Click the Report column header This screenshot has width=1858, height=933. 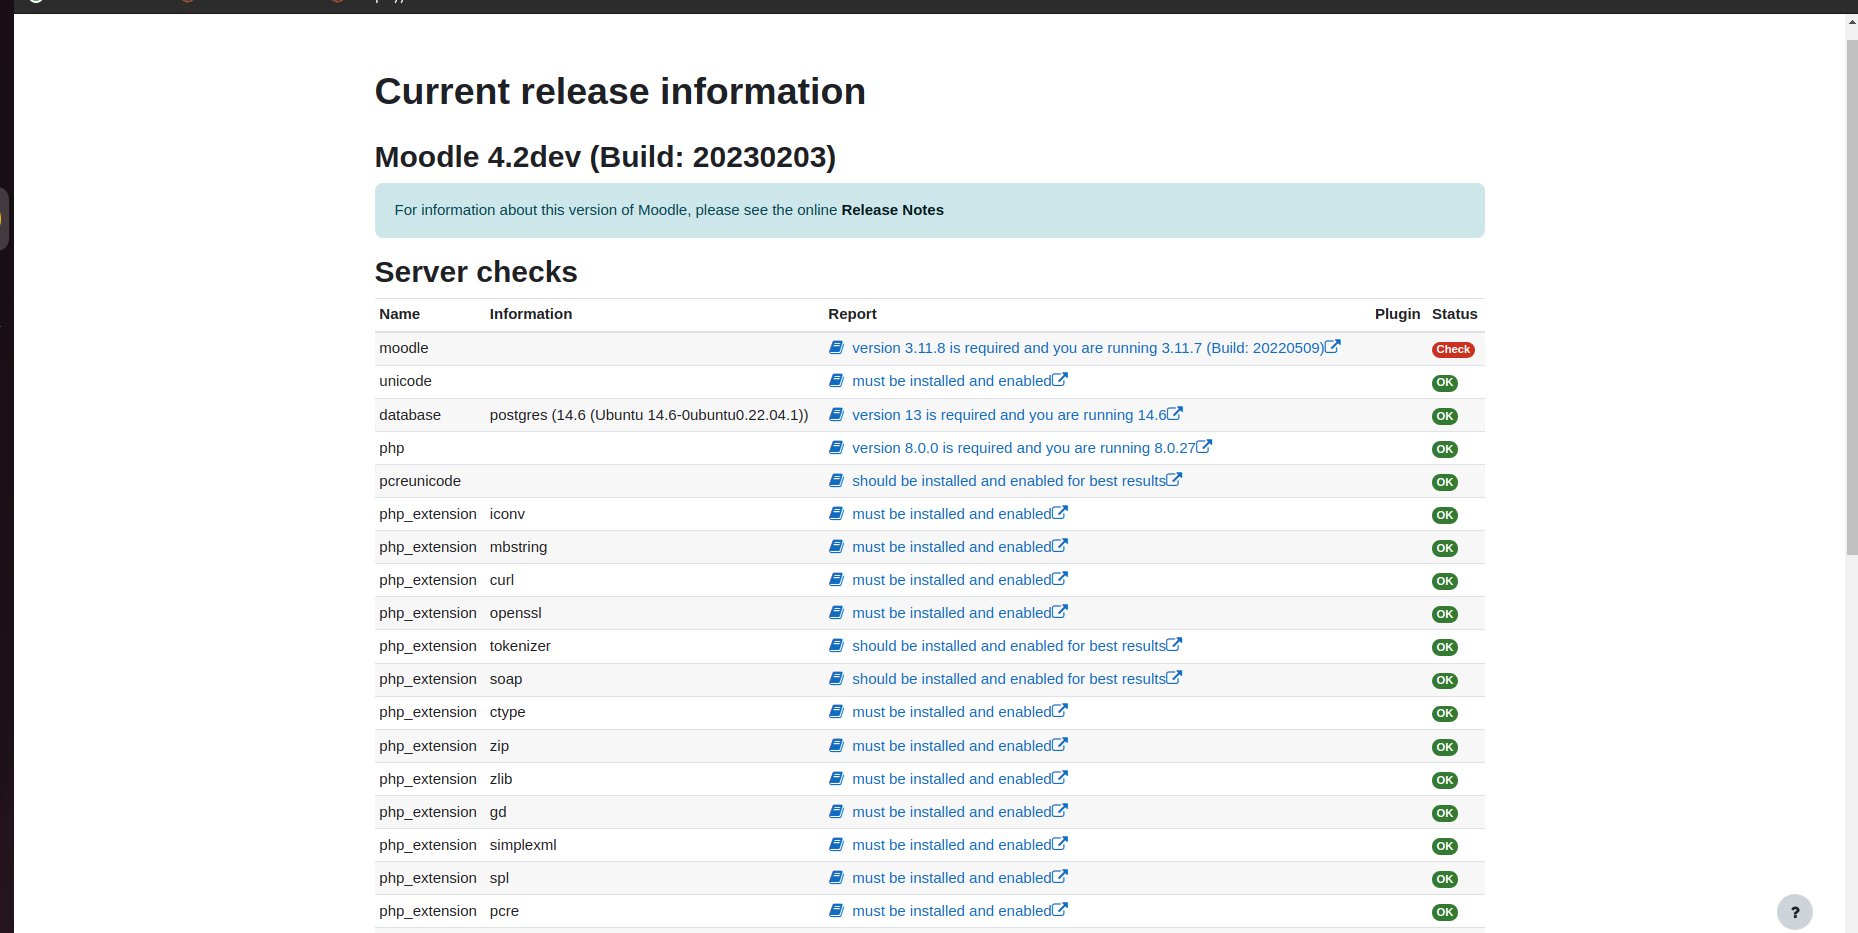click(x=852, y=314)
